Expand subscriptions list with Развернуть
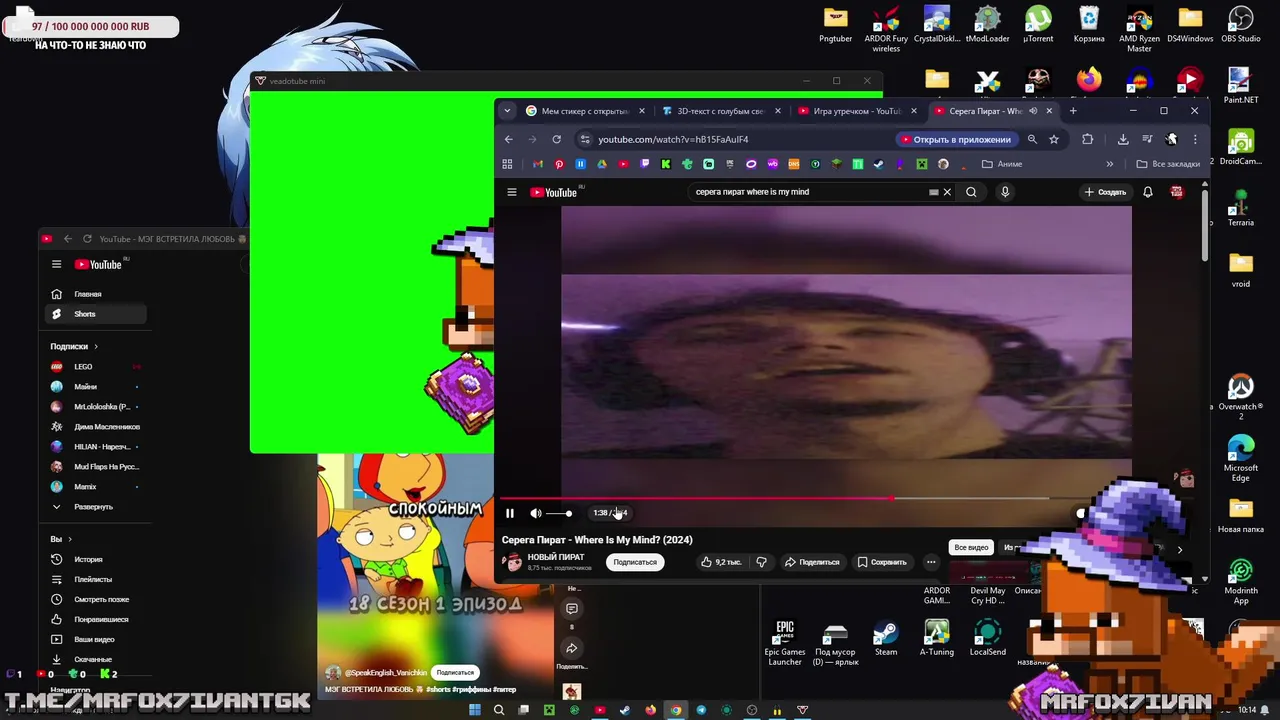Image resolution: width=1280 pixels, height=720 pixels. click(96, 507)
